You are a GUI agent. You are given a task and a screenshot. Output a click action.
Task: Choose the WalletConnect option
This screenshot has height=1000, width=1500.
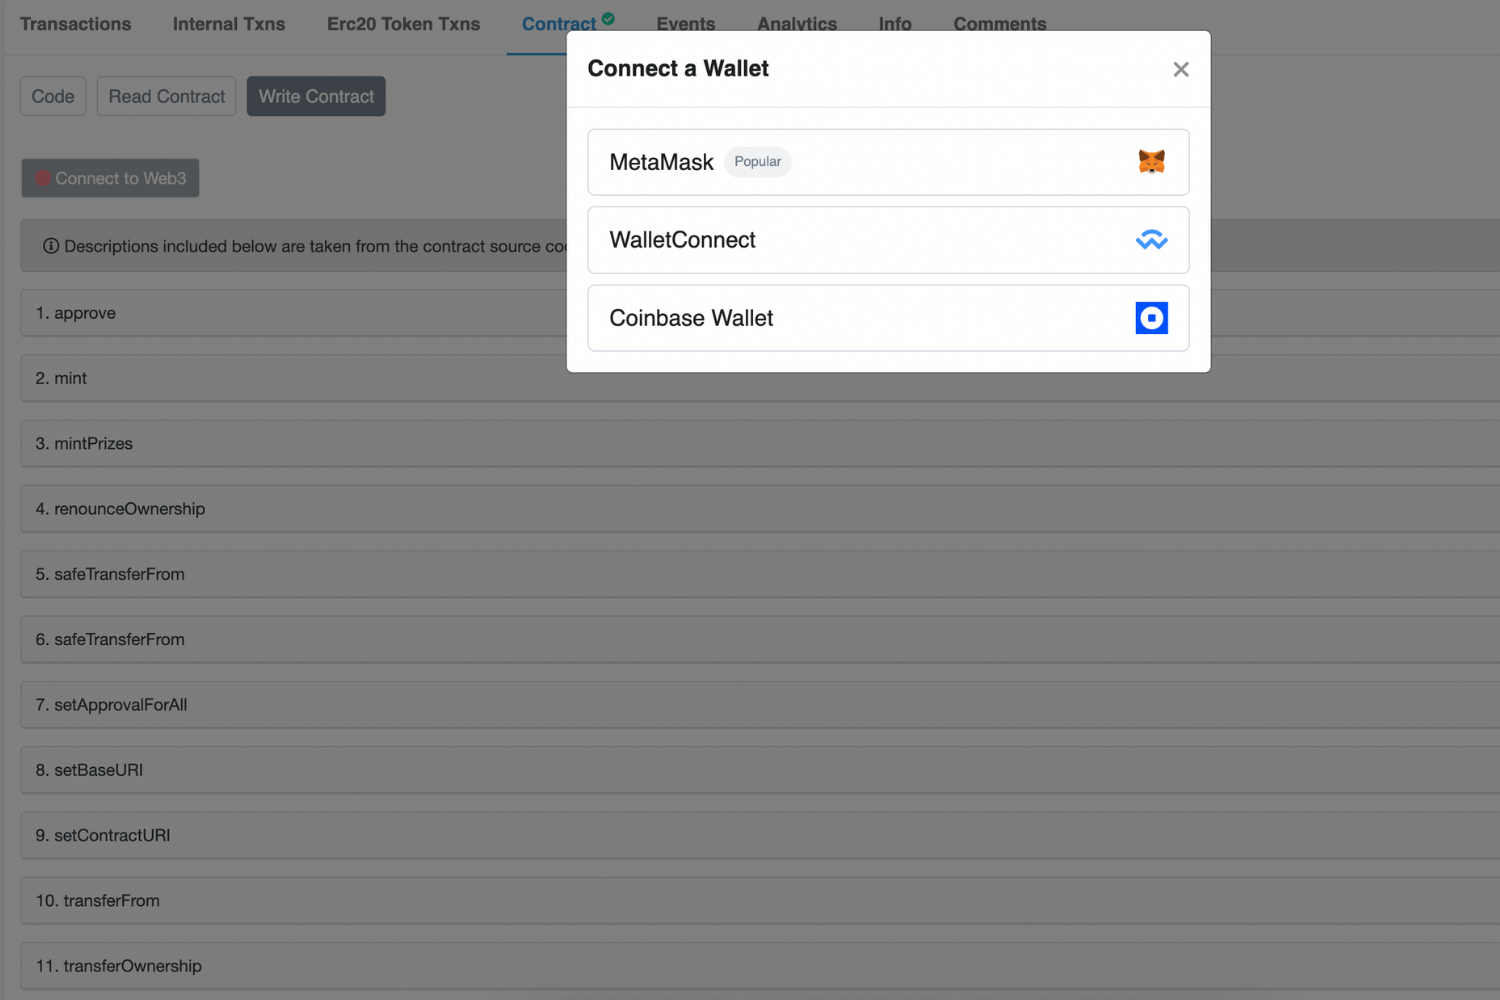point(888,240)
